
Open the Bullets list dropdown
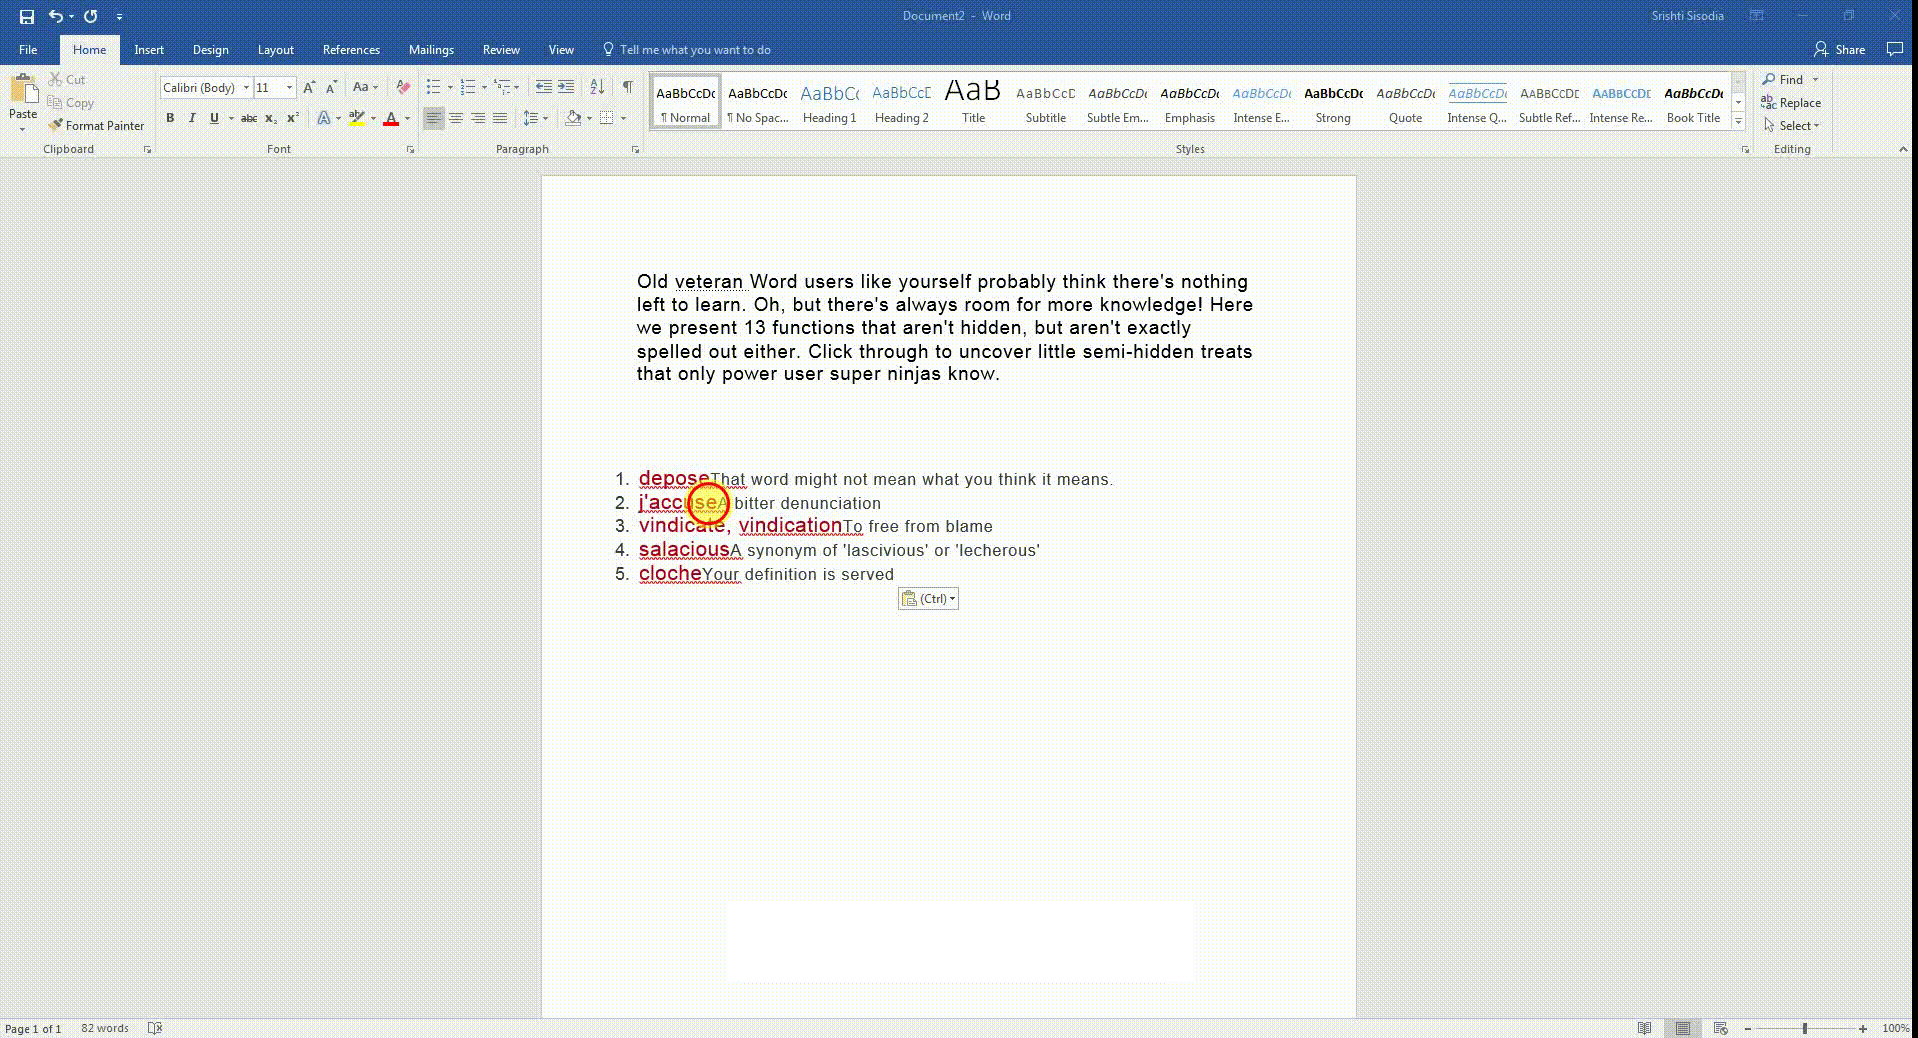tap(450, 87)
